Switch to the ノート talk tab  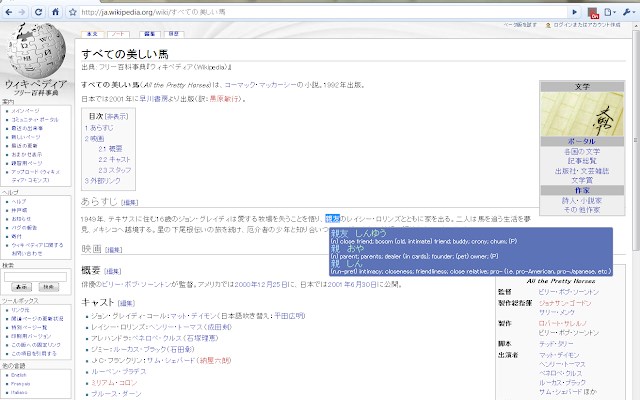118,34
